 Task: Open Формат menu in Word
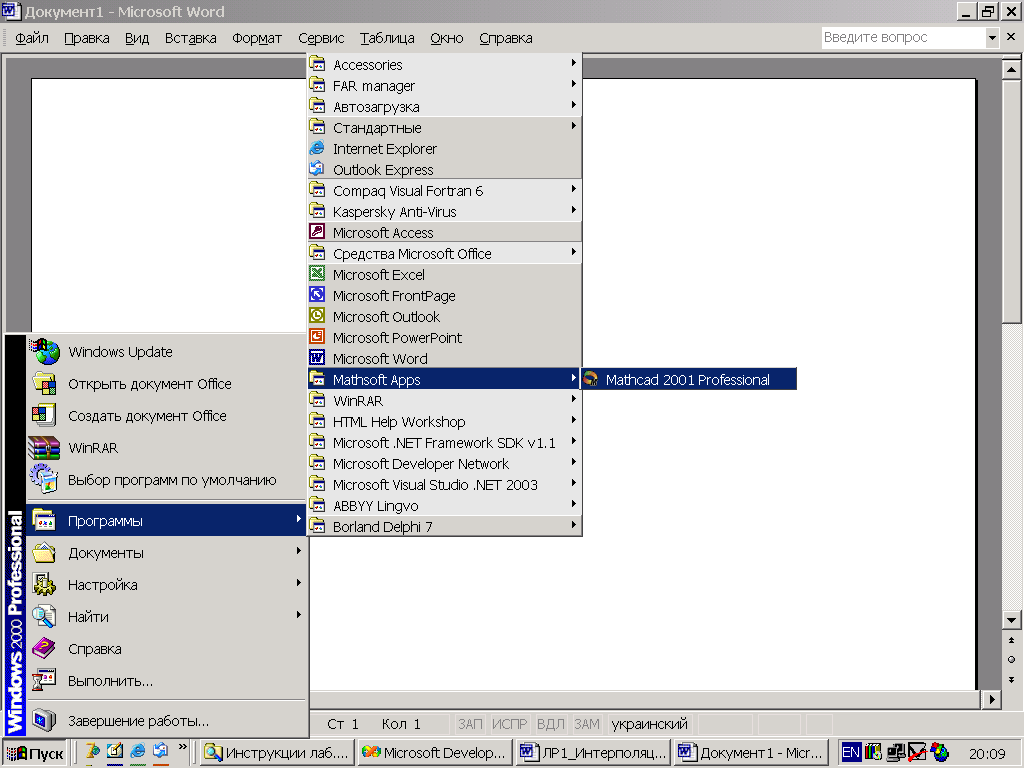coord(257,38)
